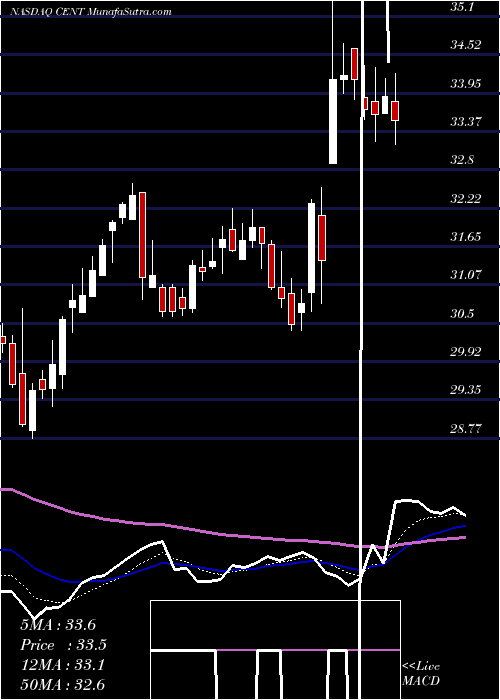Click the 12MA : 33.1 readout
This screenshot has height=700, width=500.
[63, 665]
